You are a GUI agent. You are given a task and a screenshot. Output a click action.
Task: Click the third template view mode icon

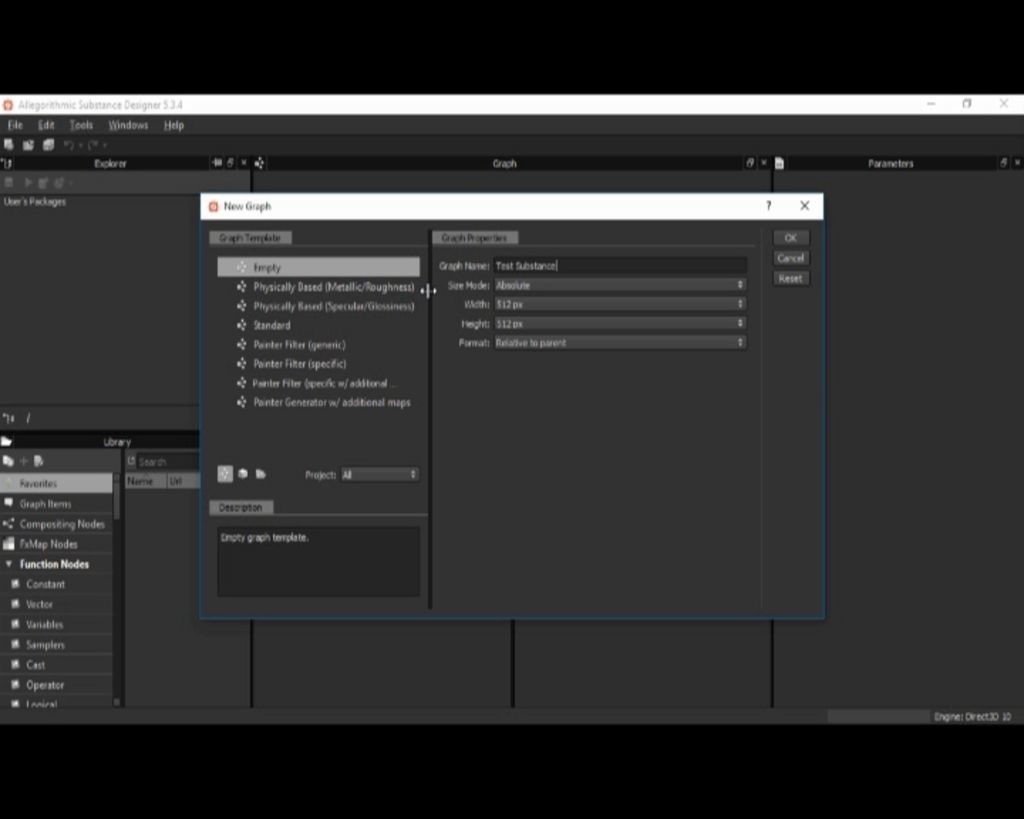261,474
